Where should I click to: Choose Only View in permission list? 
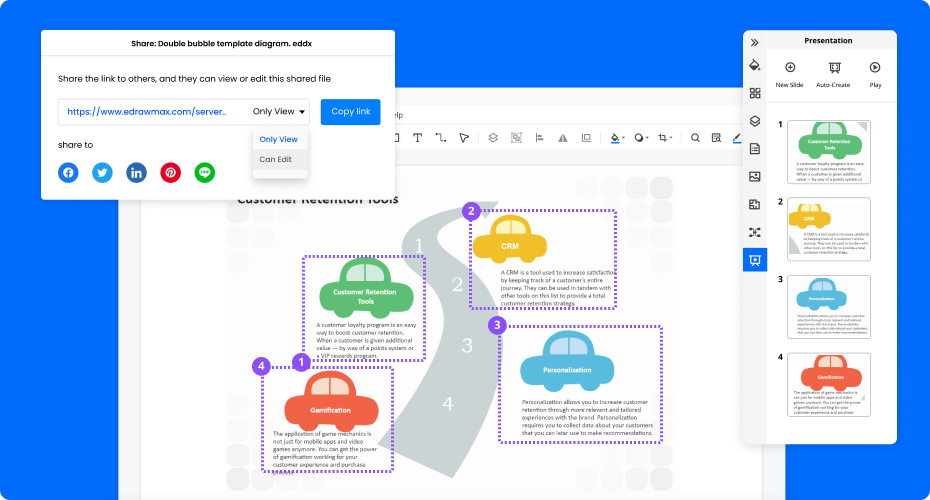(x=278, y=139)
